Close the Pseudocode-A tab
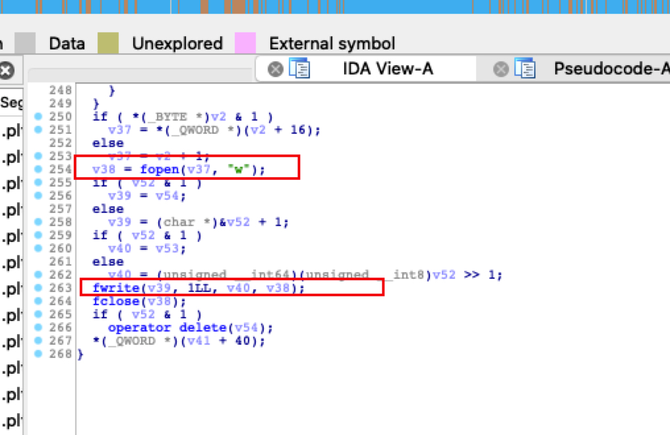 499,69
